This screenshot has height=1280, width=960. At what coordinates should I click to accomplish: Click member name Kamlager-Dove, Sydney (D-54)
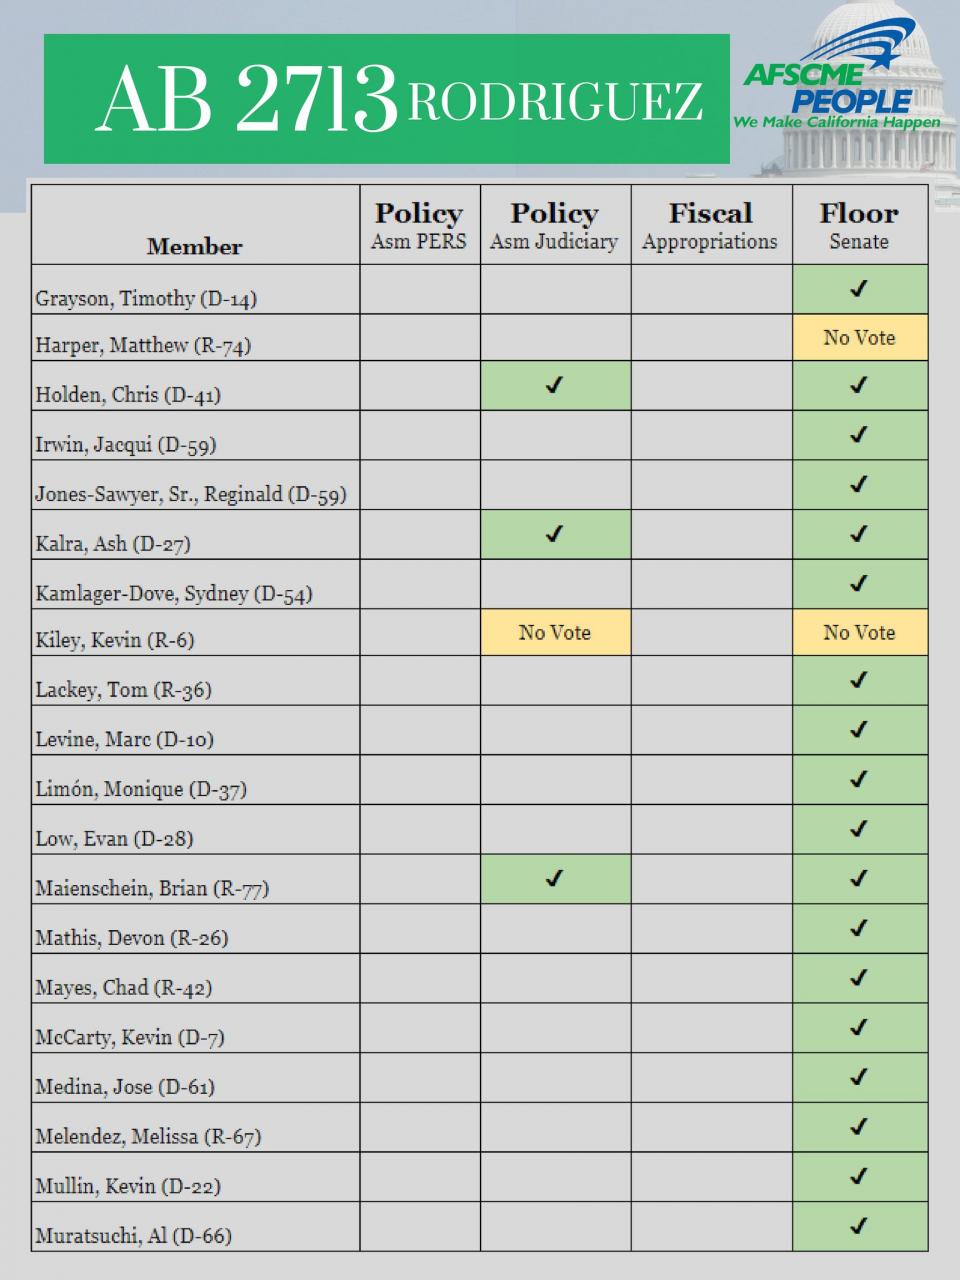coord(174,593)
